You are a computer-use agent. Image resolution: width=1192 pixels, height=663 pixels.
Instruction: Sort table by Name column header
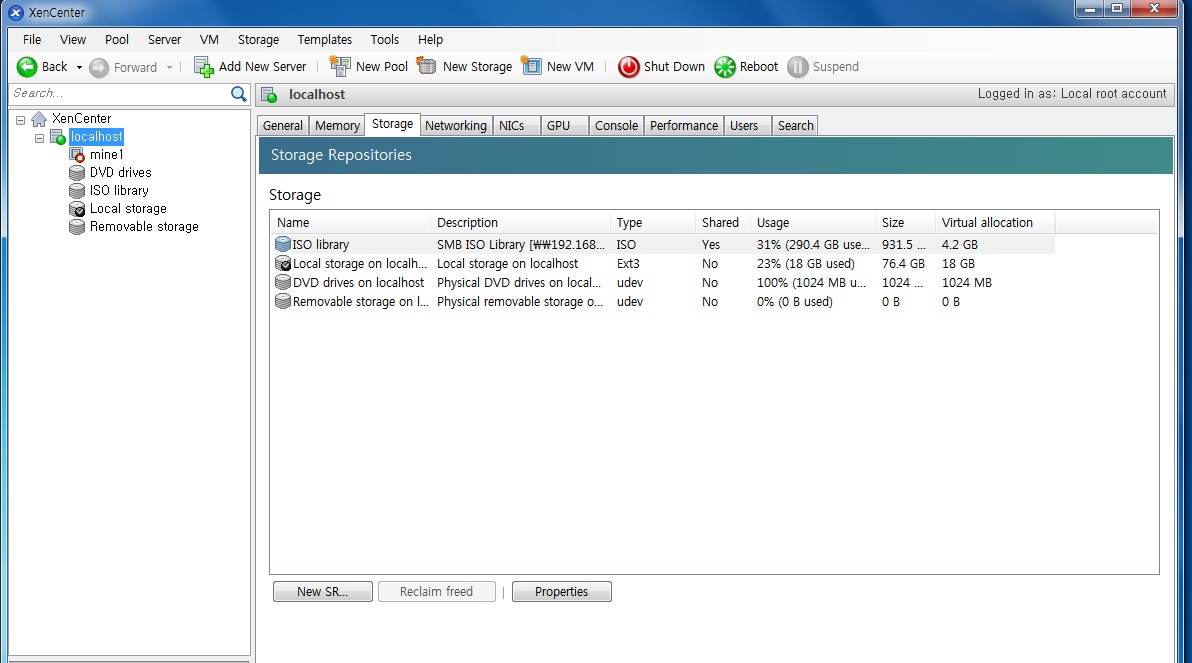click(x=350, y=223)
